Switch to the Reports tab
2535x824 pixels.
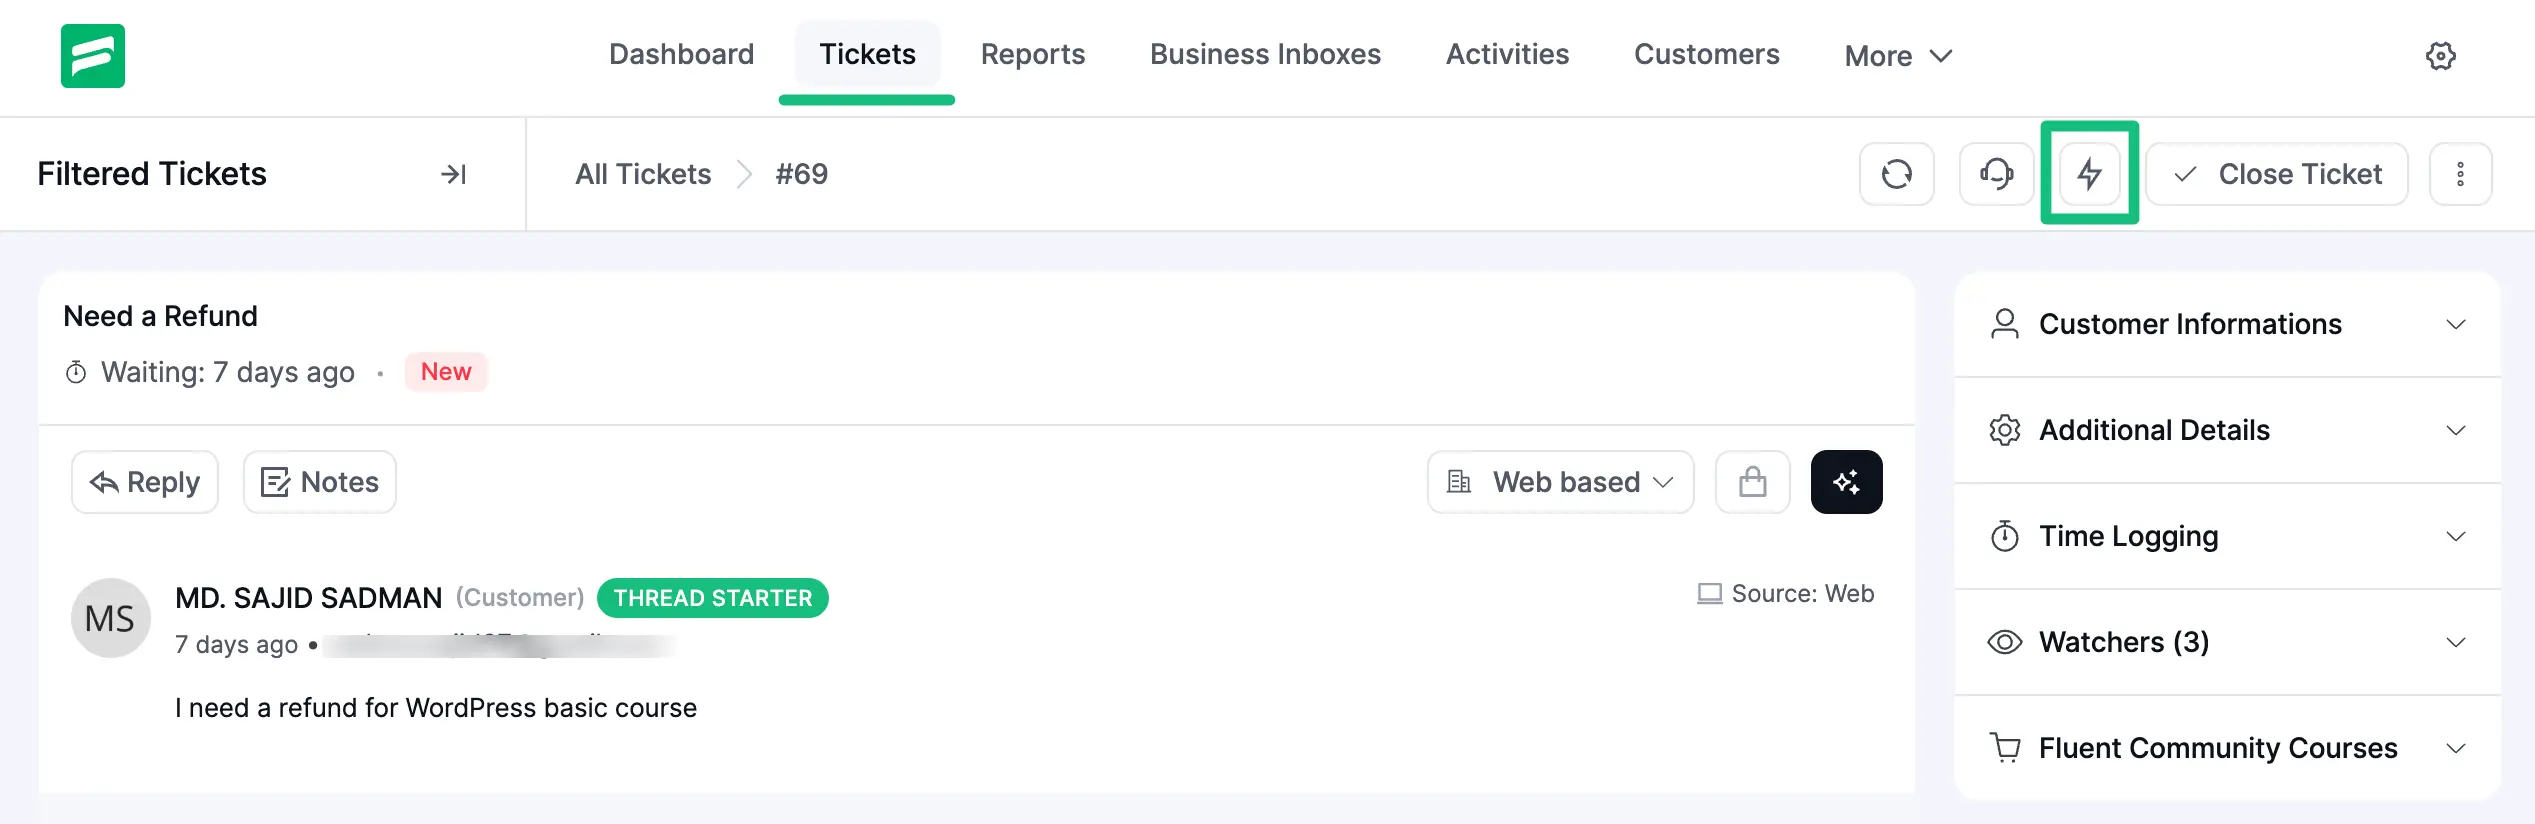click(x=1033, y=54)
